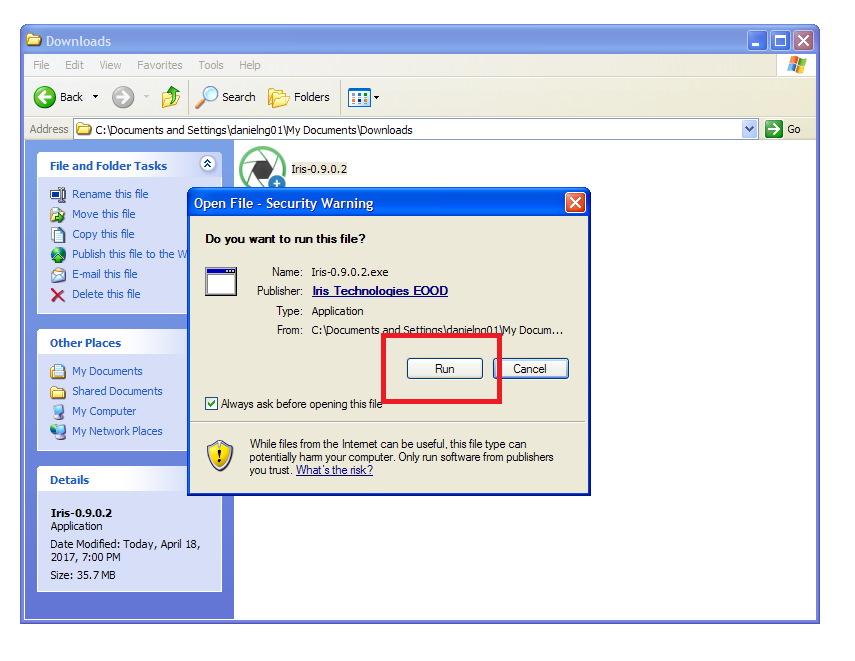Click Run in the Security Warning dialog

click(444, 369)
